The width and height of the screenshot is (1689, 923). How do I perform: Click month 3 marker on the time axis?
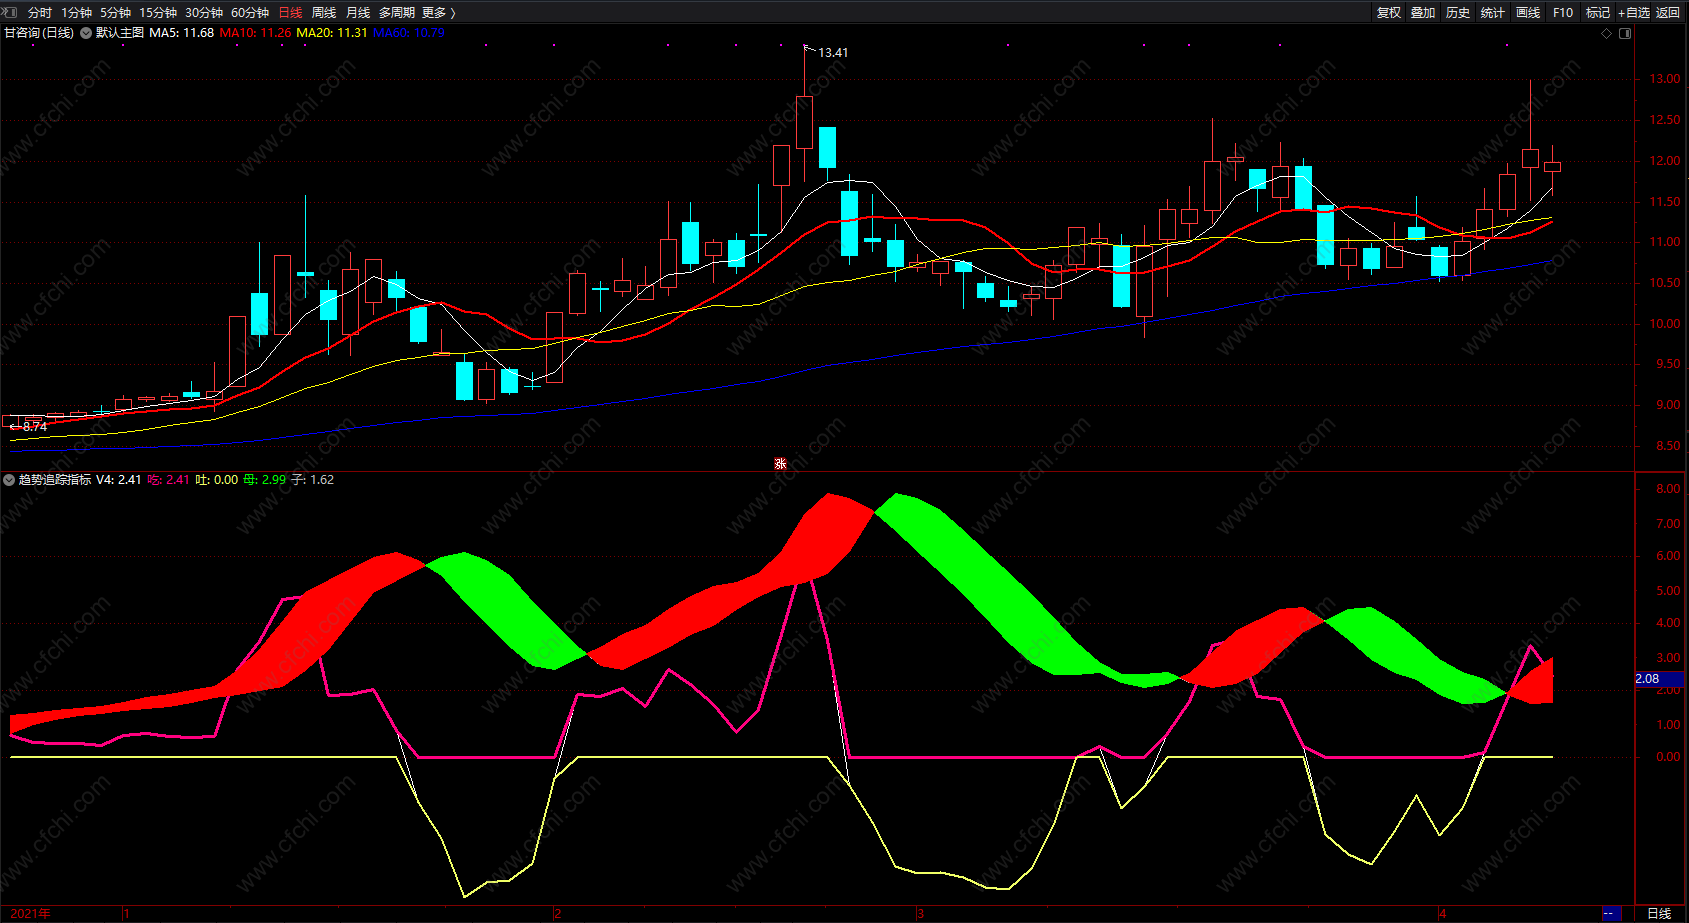point(920,914)
